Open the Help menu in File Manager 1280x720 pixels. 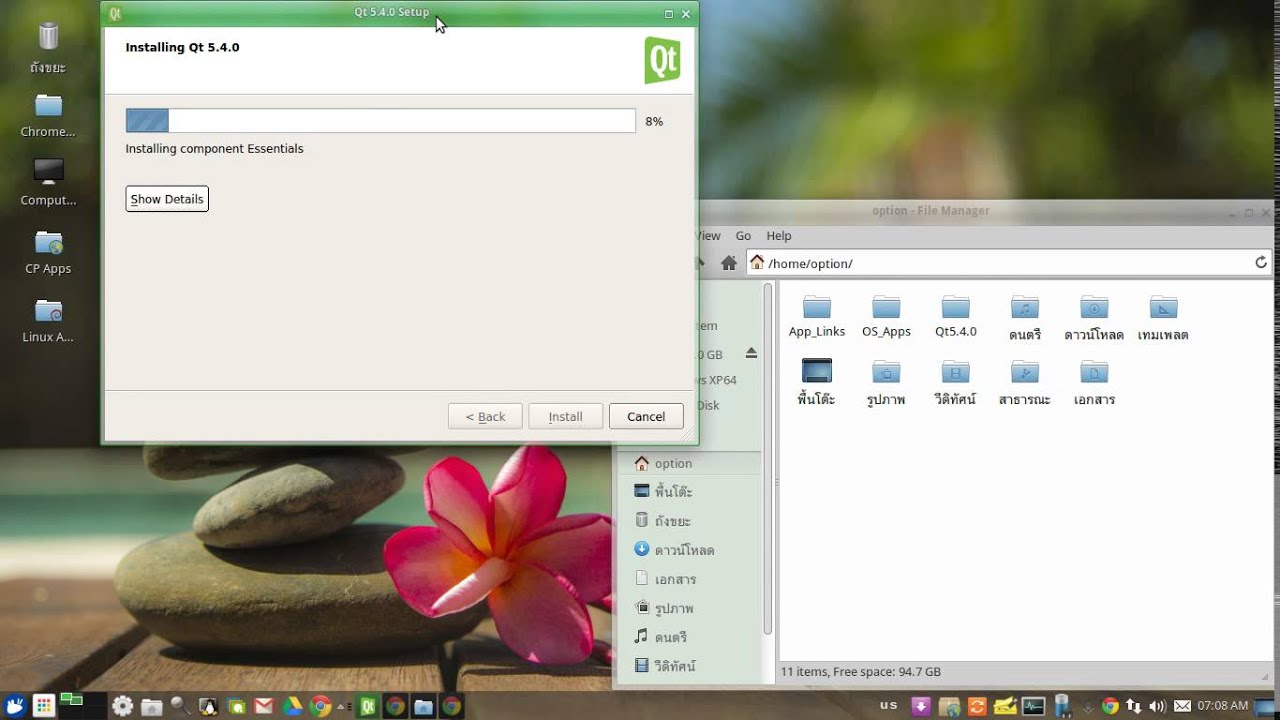779,236
